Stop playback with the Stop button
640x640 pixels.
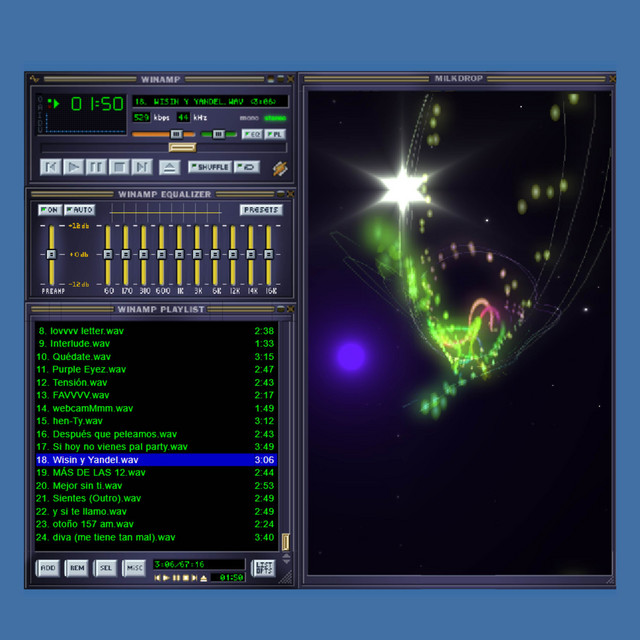[119, 167]
